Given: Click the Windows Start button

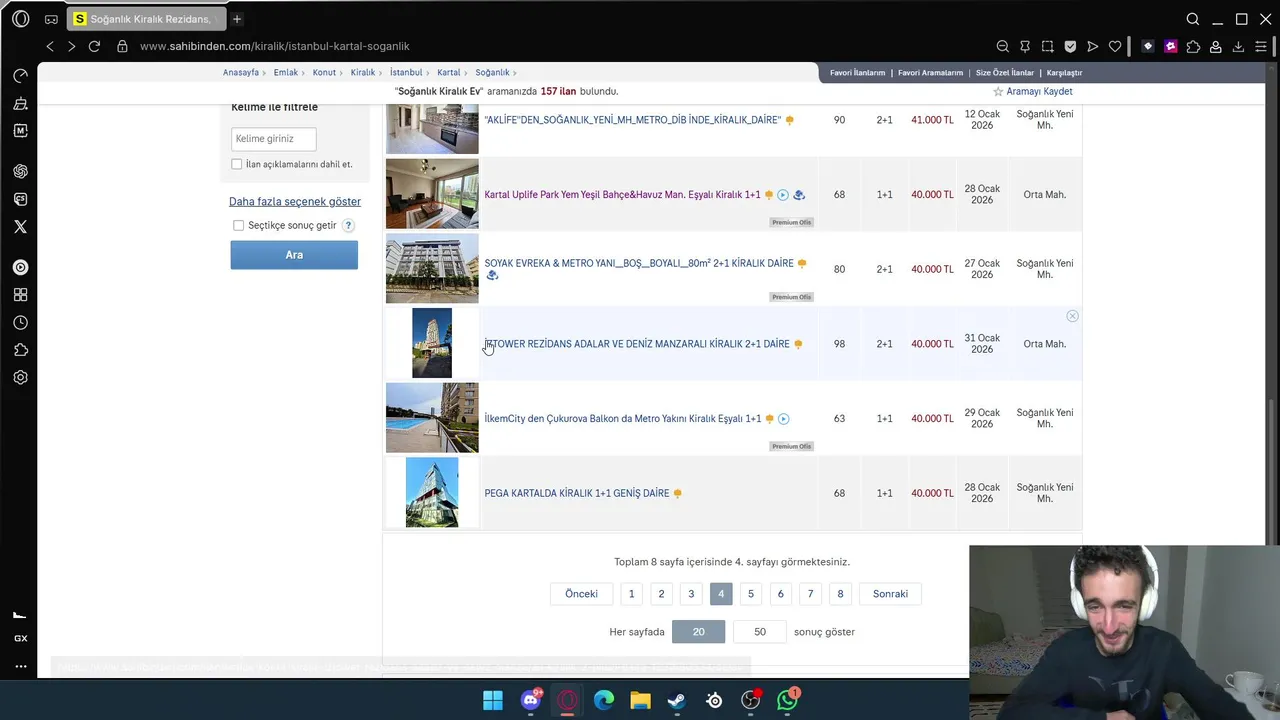Looking at the screenshot, I should [x=493, y=700].
